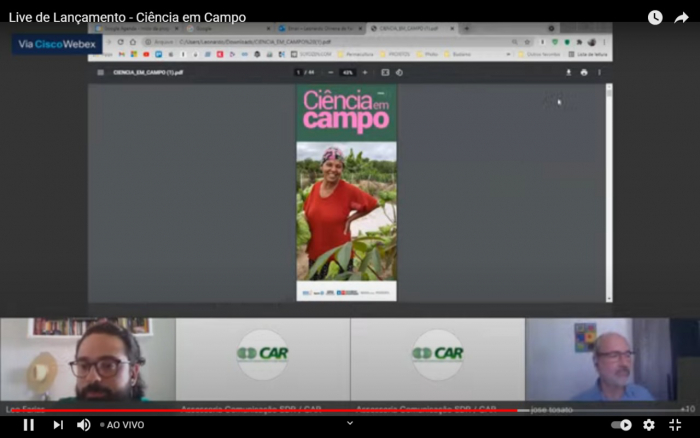This screenshot has width=700, height=438.
Task: Expand the chevron below the progress bar
Action: 350,423
